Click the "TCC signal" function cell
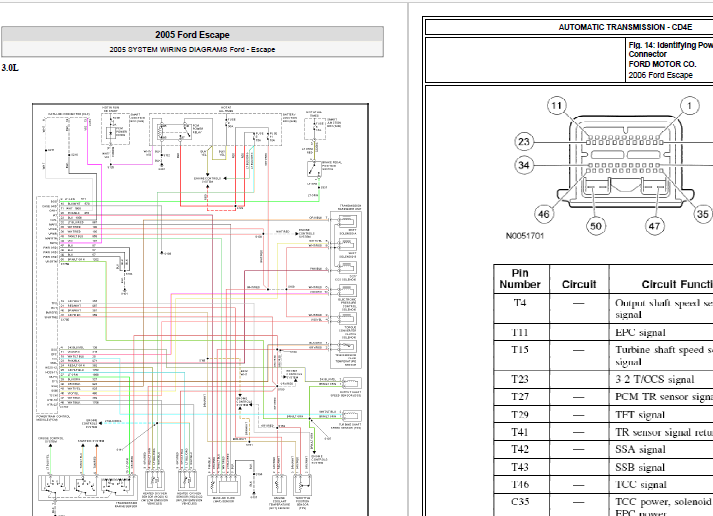This screenshot has height=516, width=713. 661,485
